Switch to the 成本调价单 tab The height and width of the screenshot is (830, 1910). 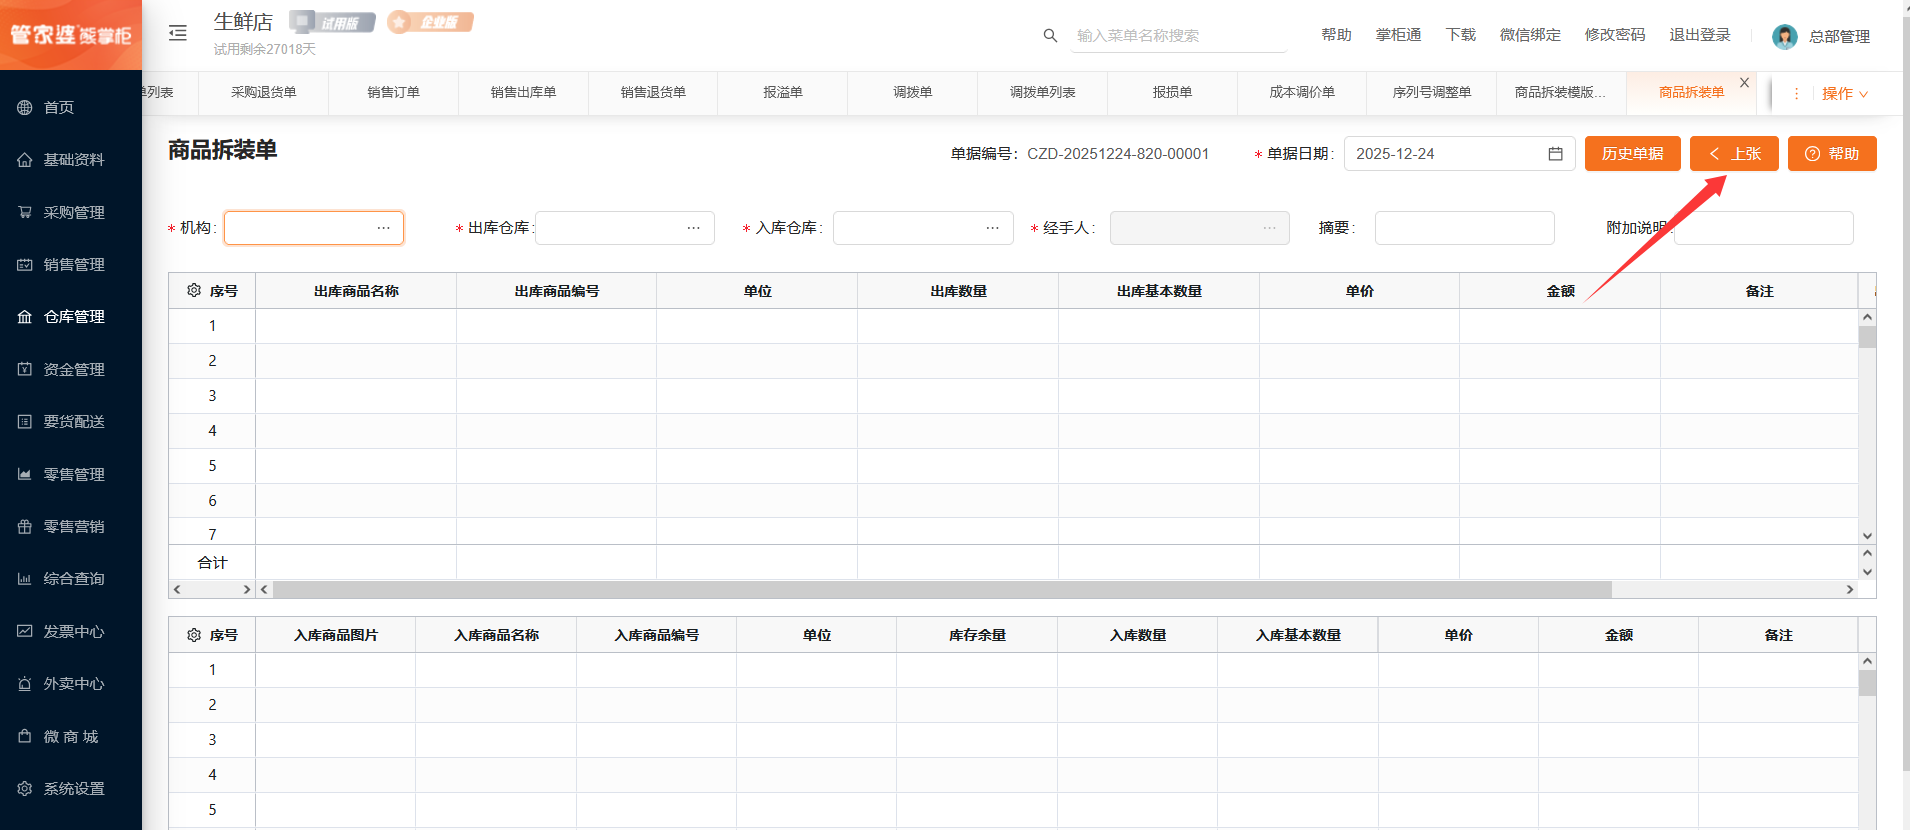point(1301,93)
